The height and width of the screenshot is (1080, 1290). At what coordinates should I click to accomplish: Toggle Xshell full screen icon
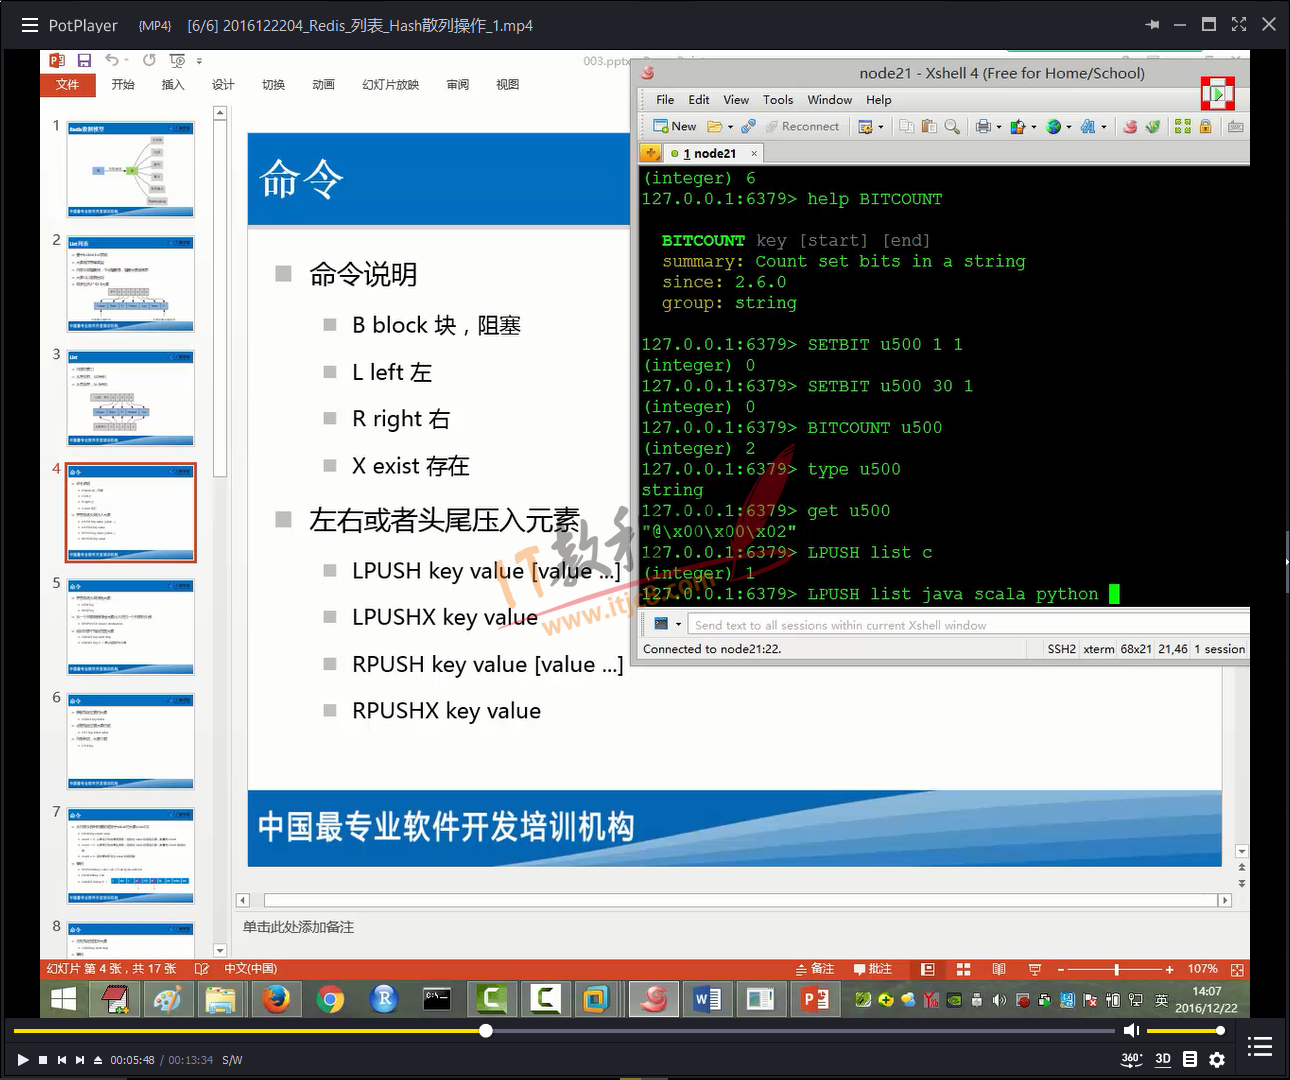(1183, 126)
